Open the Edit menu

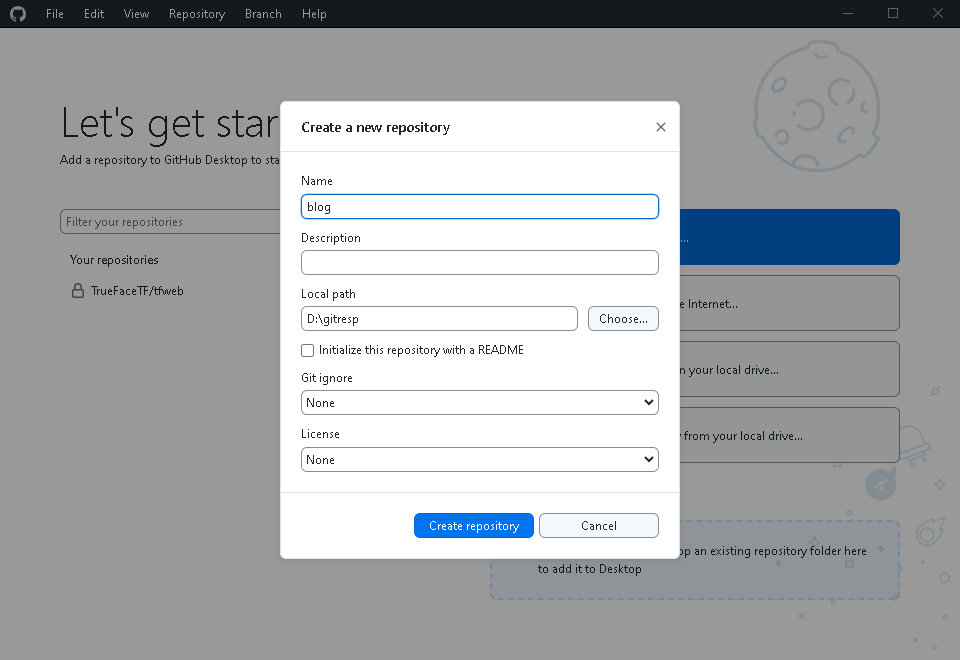94,14
